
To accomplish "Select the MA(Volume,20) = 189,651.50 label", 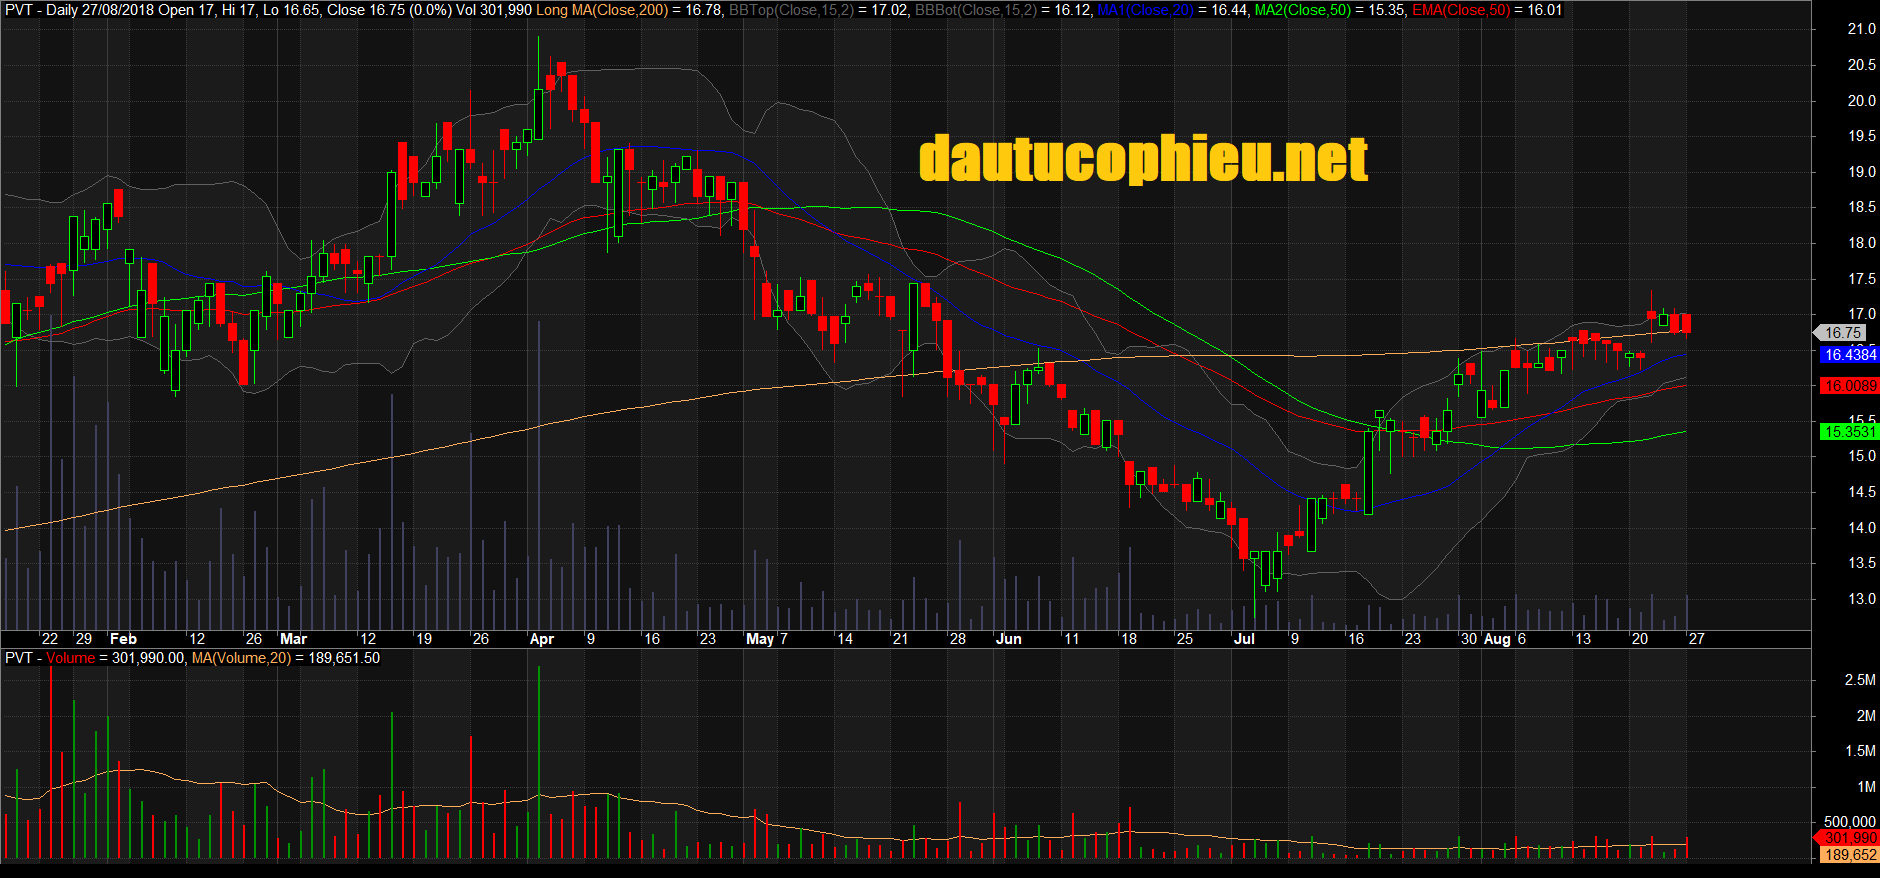I will tap(286, 658).
